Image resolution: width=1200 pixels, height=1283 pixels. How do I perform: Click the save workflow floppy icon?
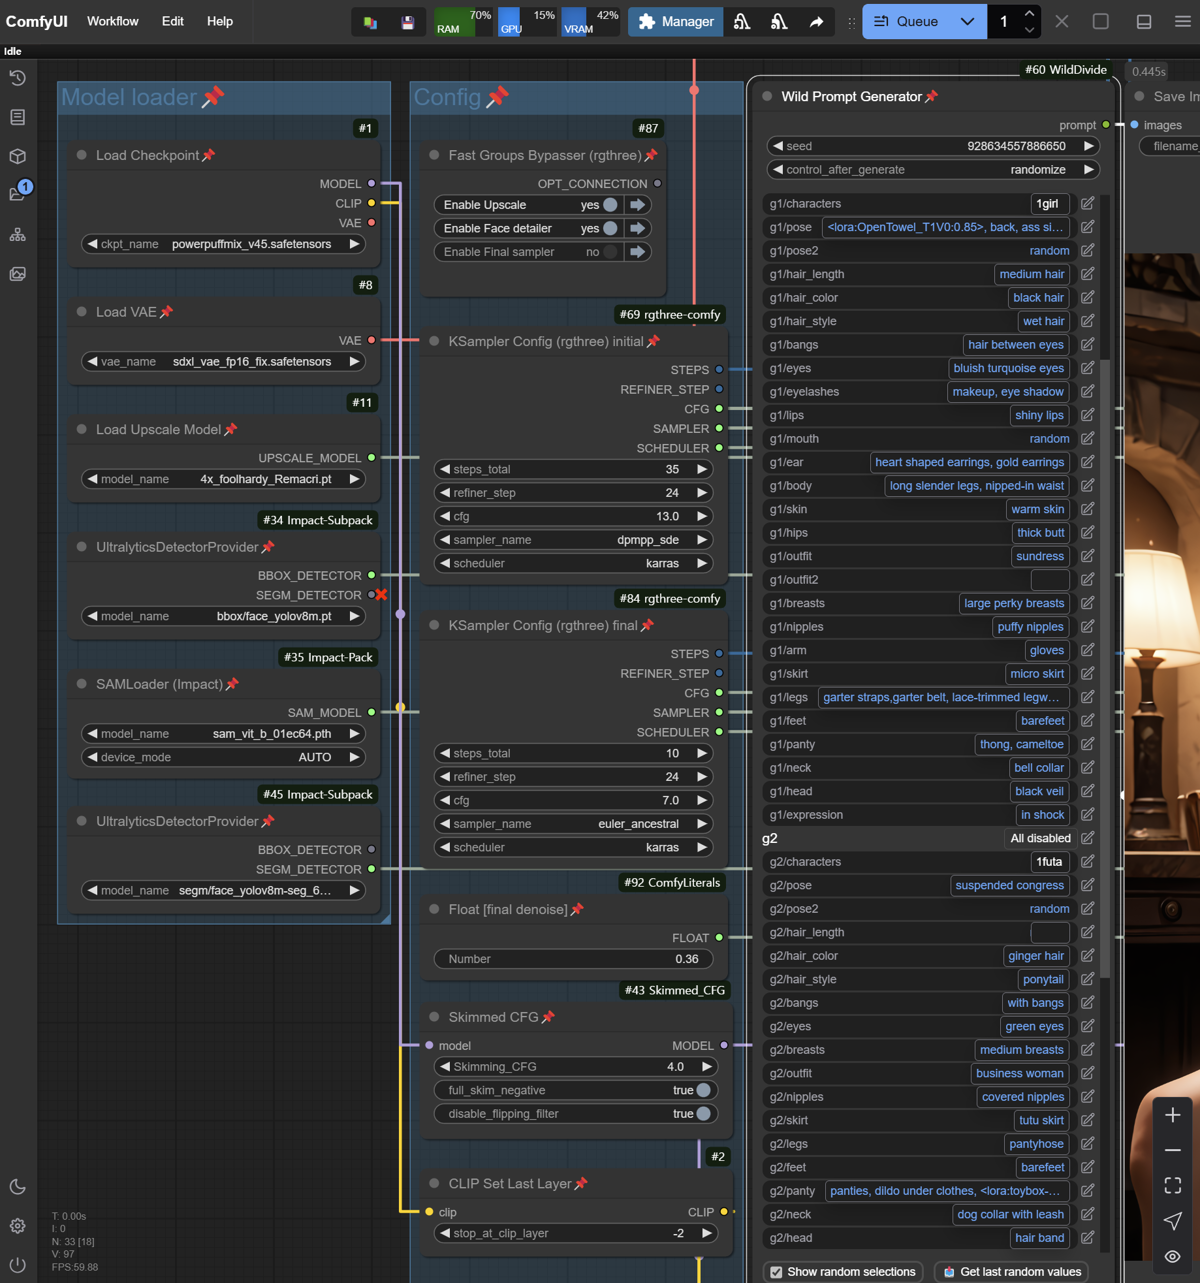coord(408,22)
